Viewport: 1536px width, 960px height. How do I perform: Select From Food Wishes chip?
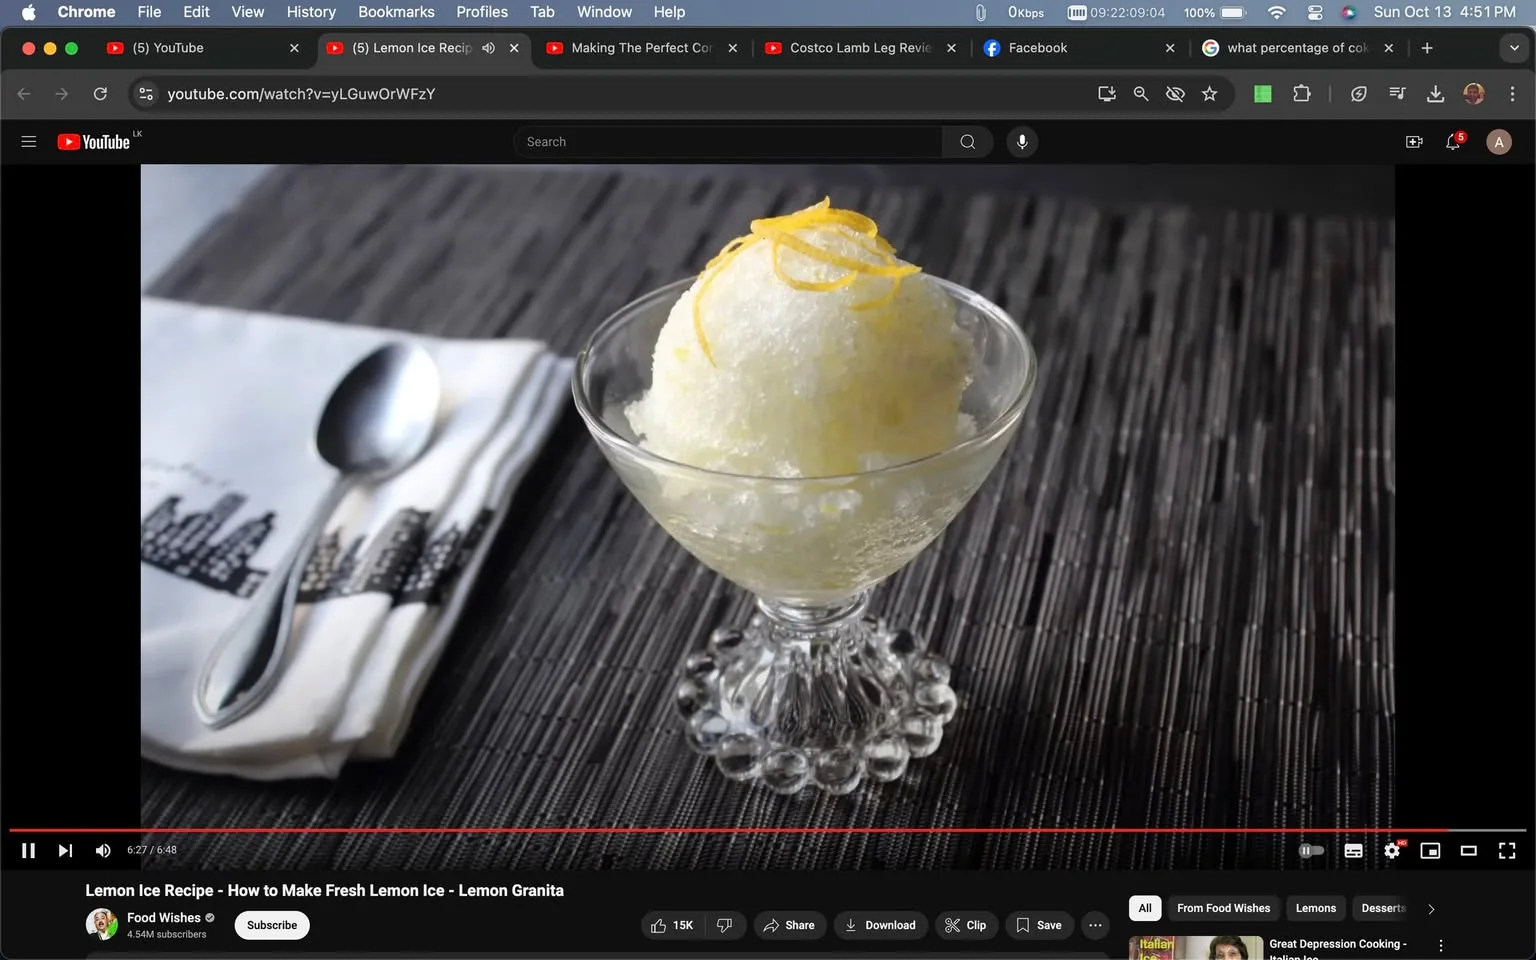1223,908
